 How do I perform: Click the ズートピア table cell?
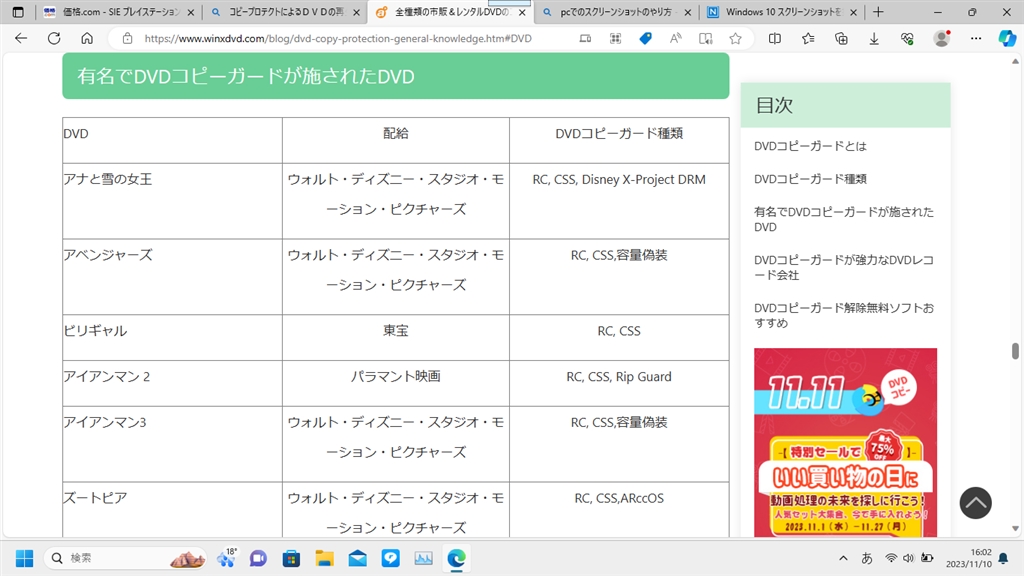coord(172,510)
